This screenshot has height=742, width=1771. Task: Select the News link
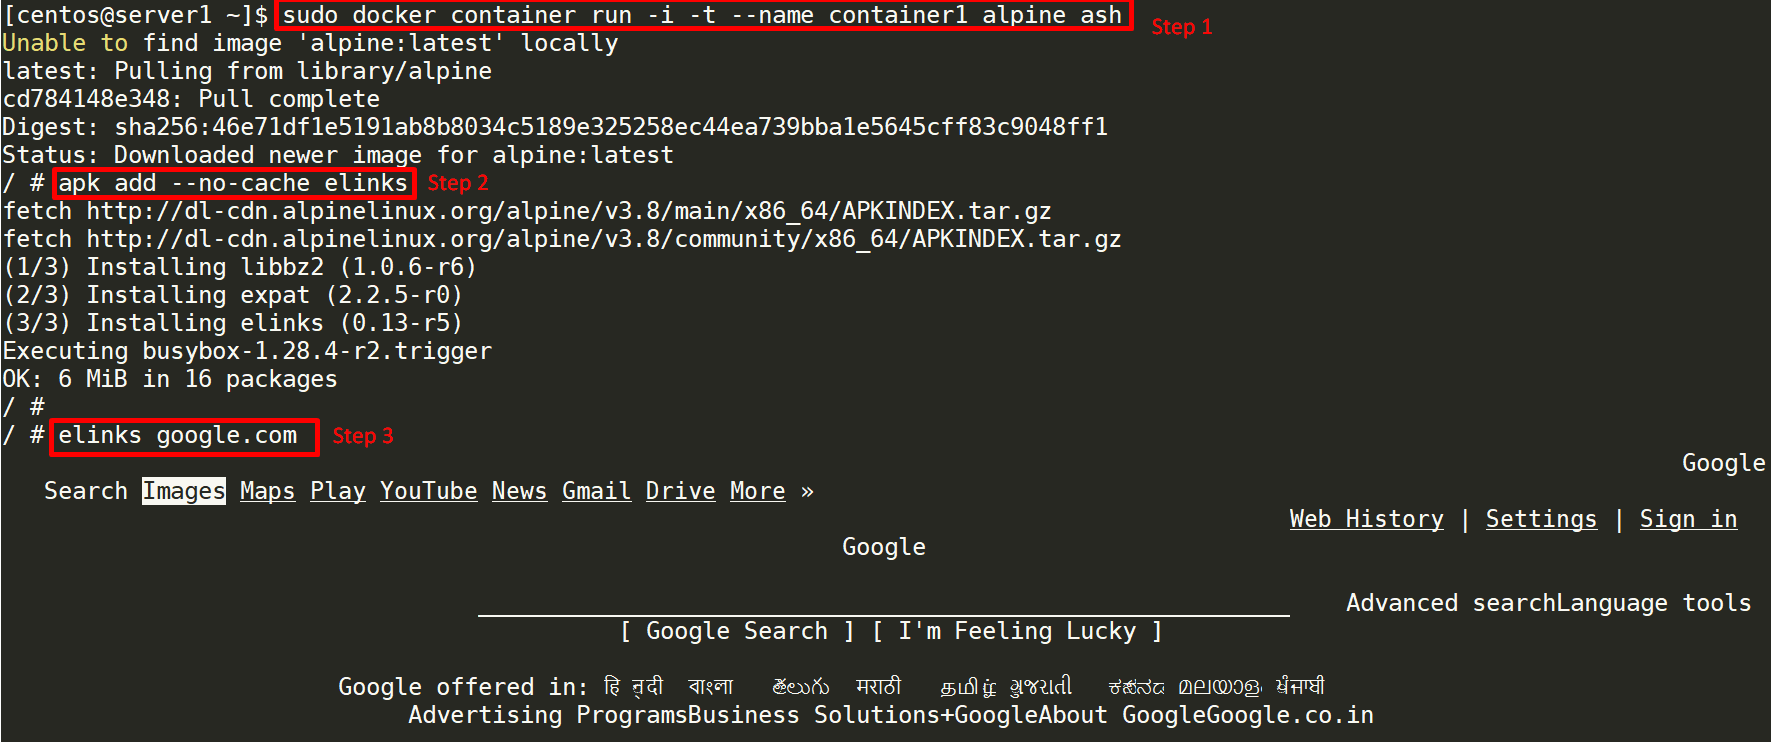click(519, 491)
